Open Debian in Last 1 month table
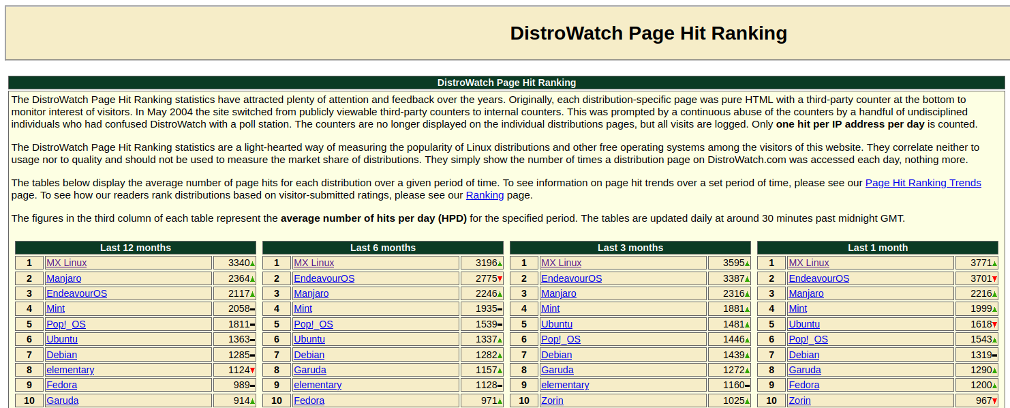This screenshot has height=408, width=1010. pyautogui.click(x=804, y=355)
